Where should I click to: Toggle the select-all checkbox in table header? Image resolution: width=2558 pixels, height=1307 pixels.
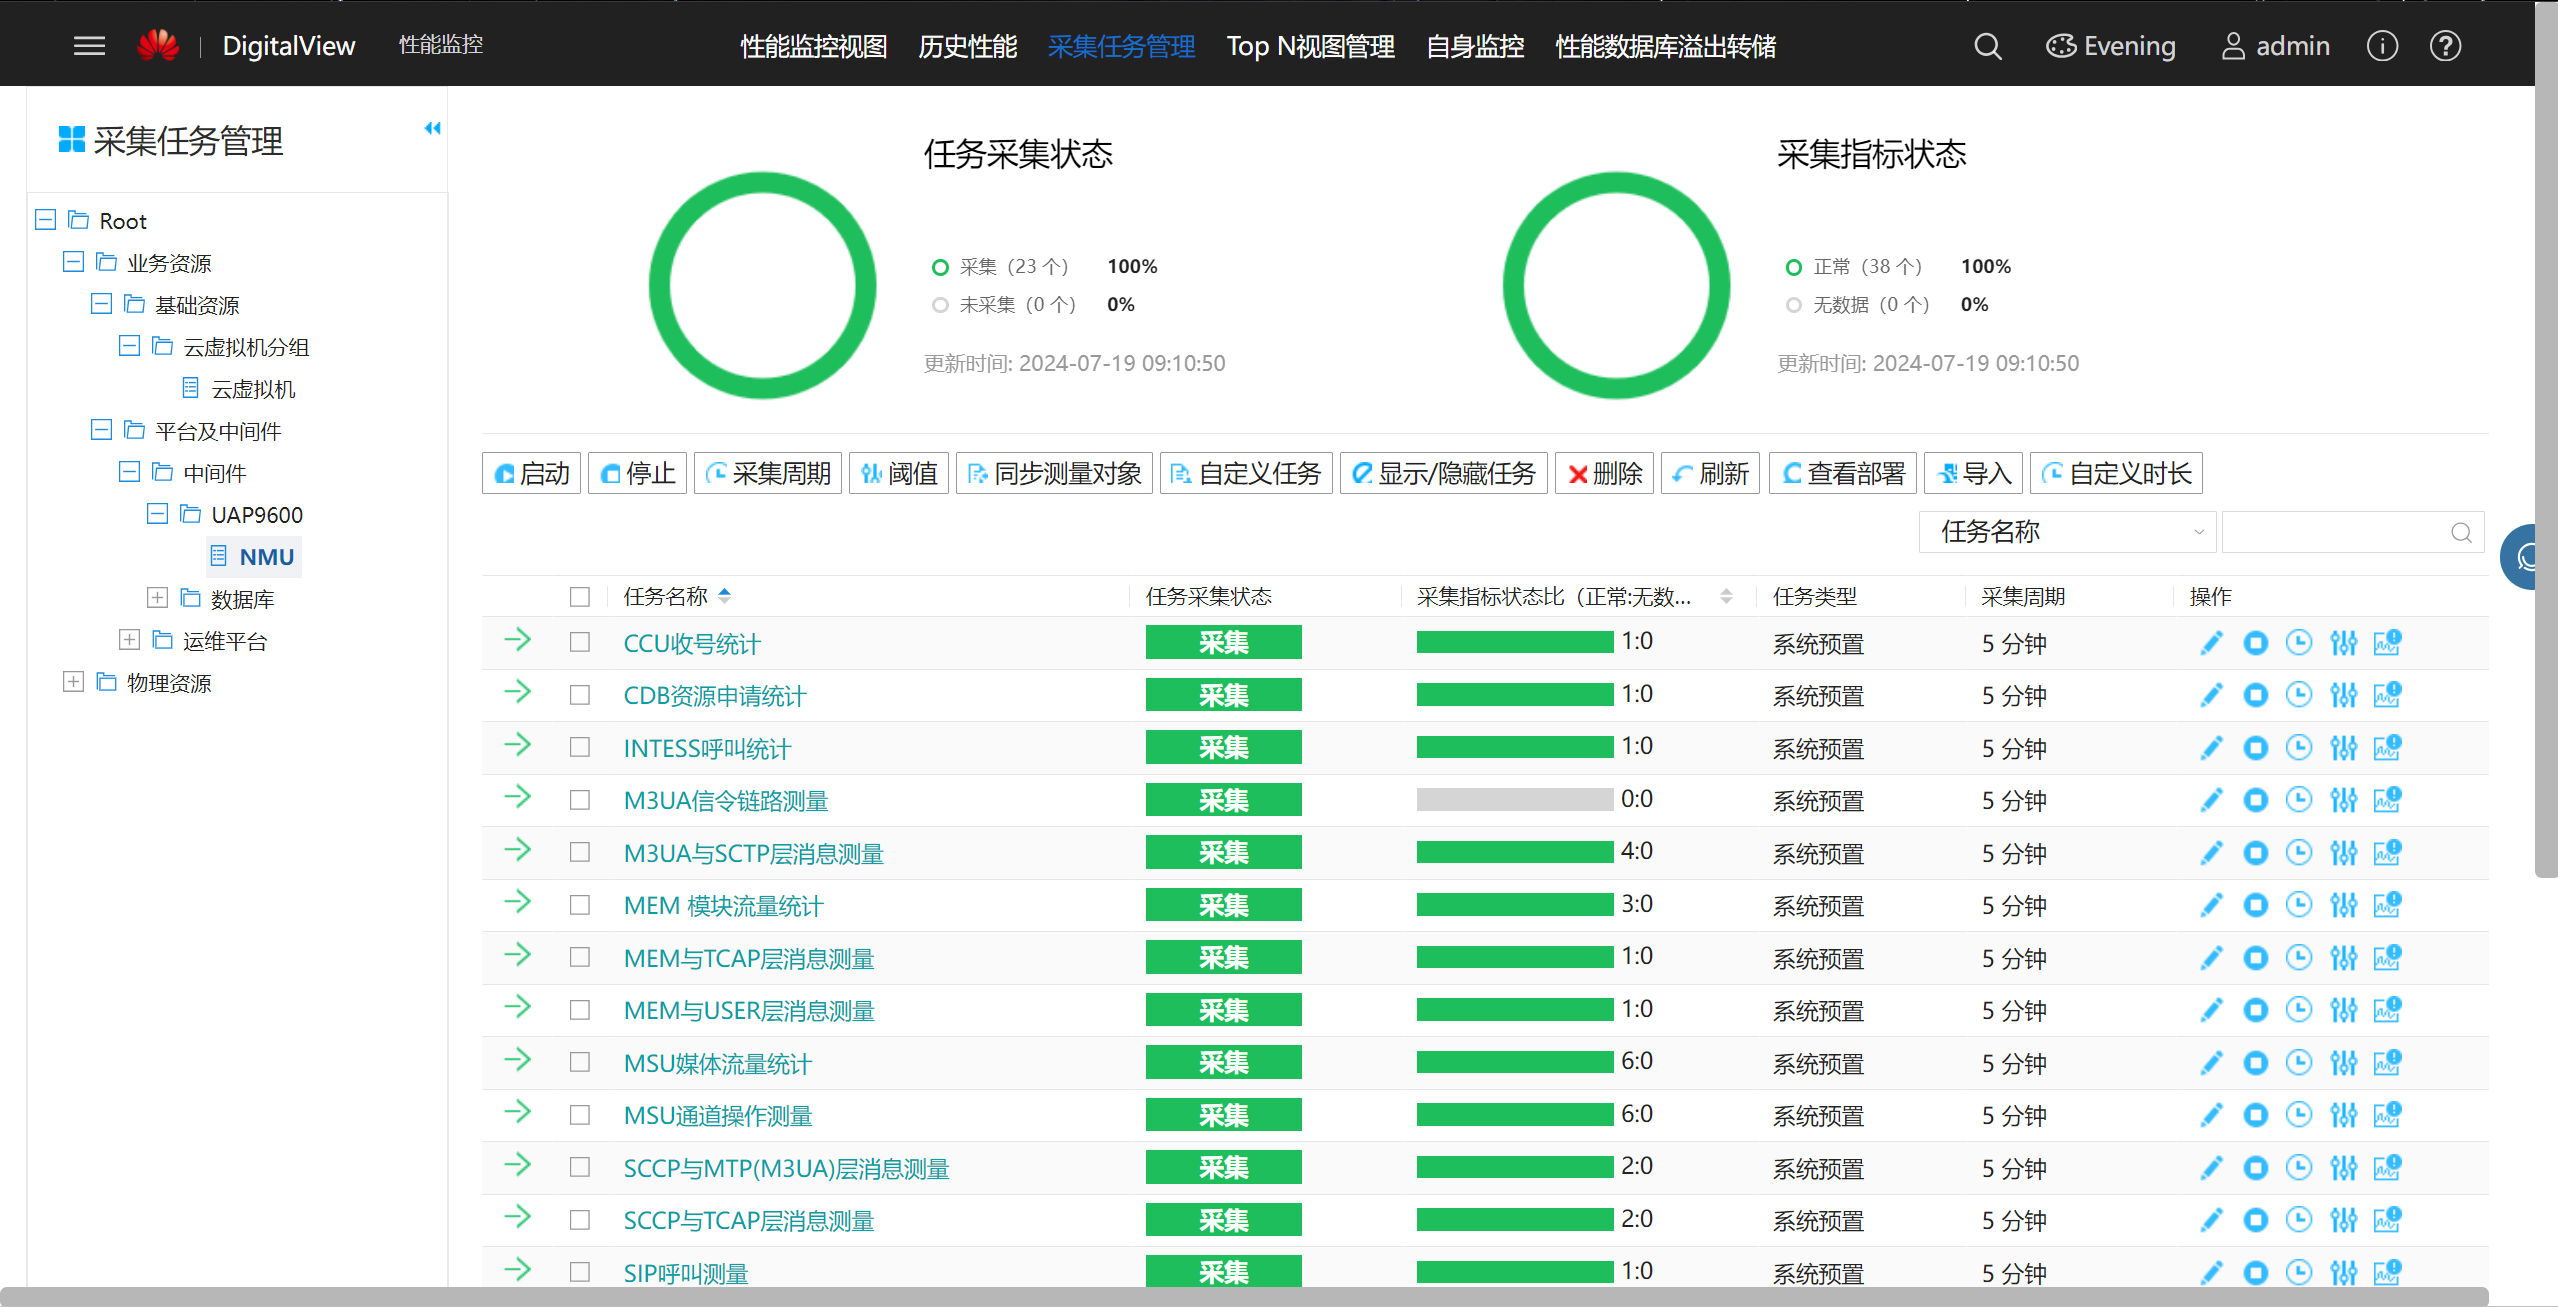click(580, 597)
